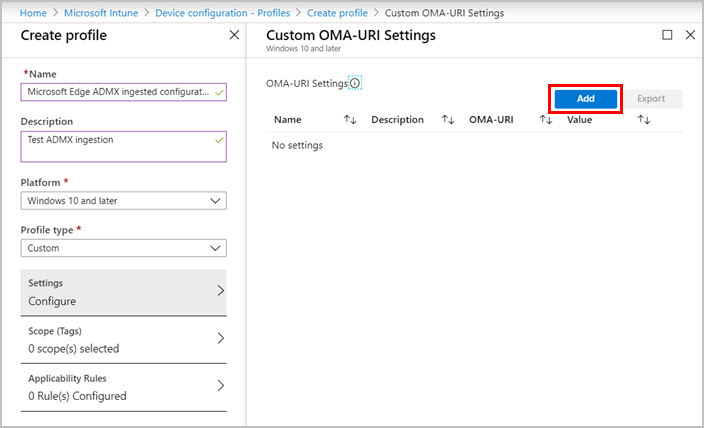Expand the Settings Configure section

123,292
